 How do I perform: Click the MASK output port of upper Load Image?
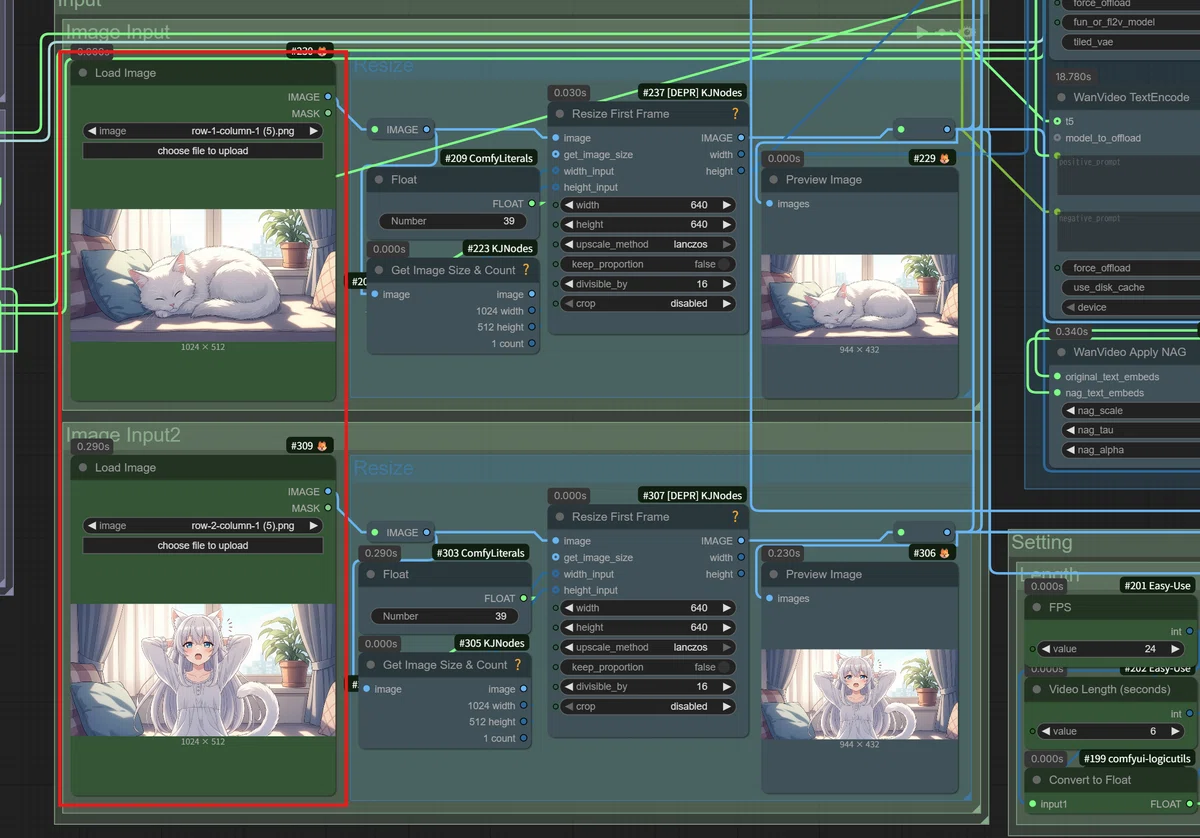[328, 113]
